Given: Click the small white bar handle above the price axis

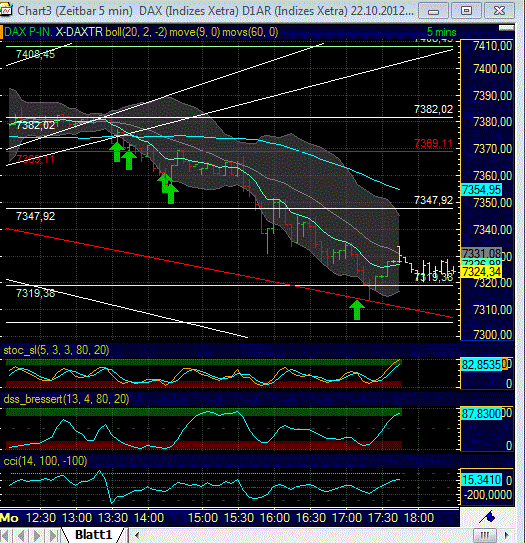Looking at the screenshot, I should pyautogui.click(x=506, y=28).
